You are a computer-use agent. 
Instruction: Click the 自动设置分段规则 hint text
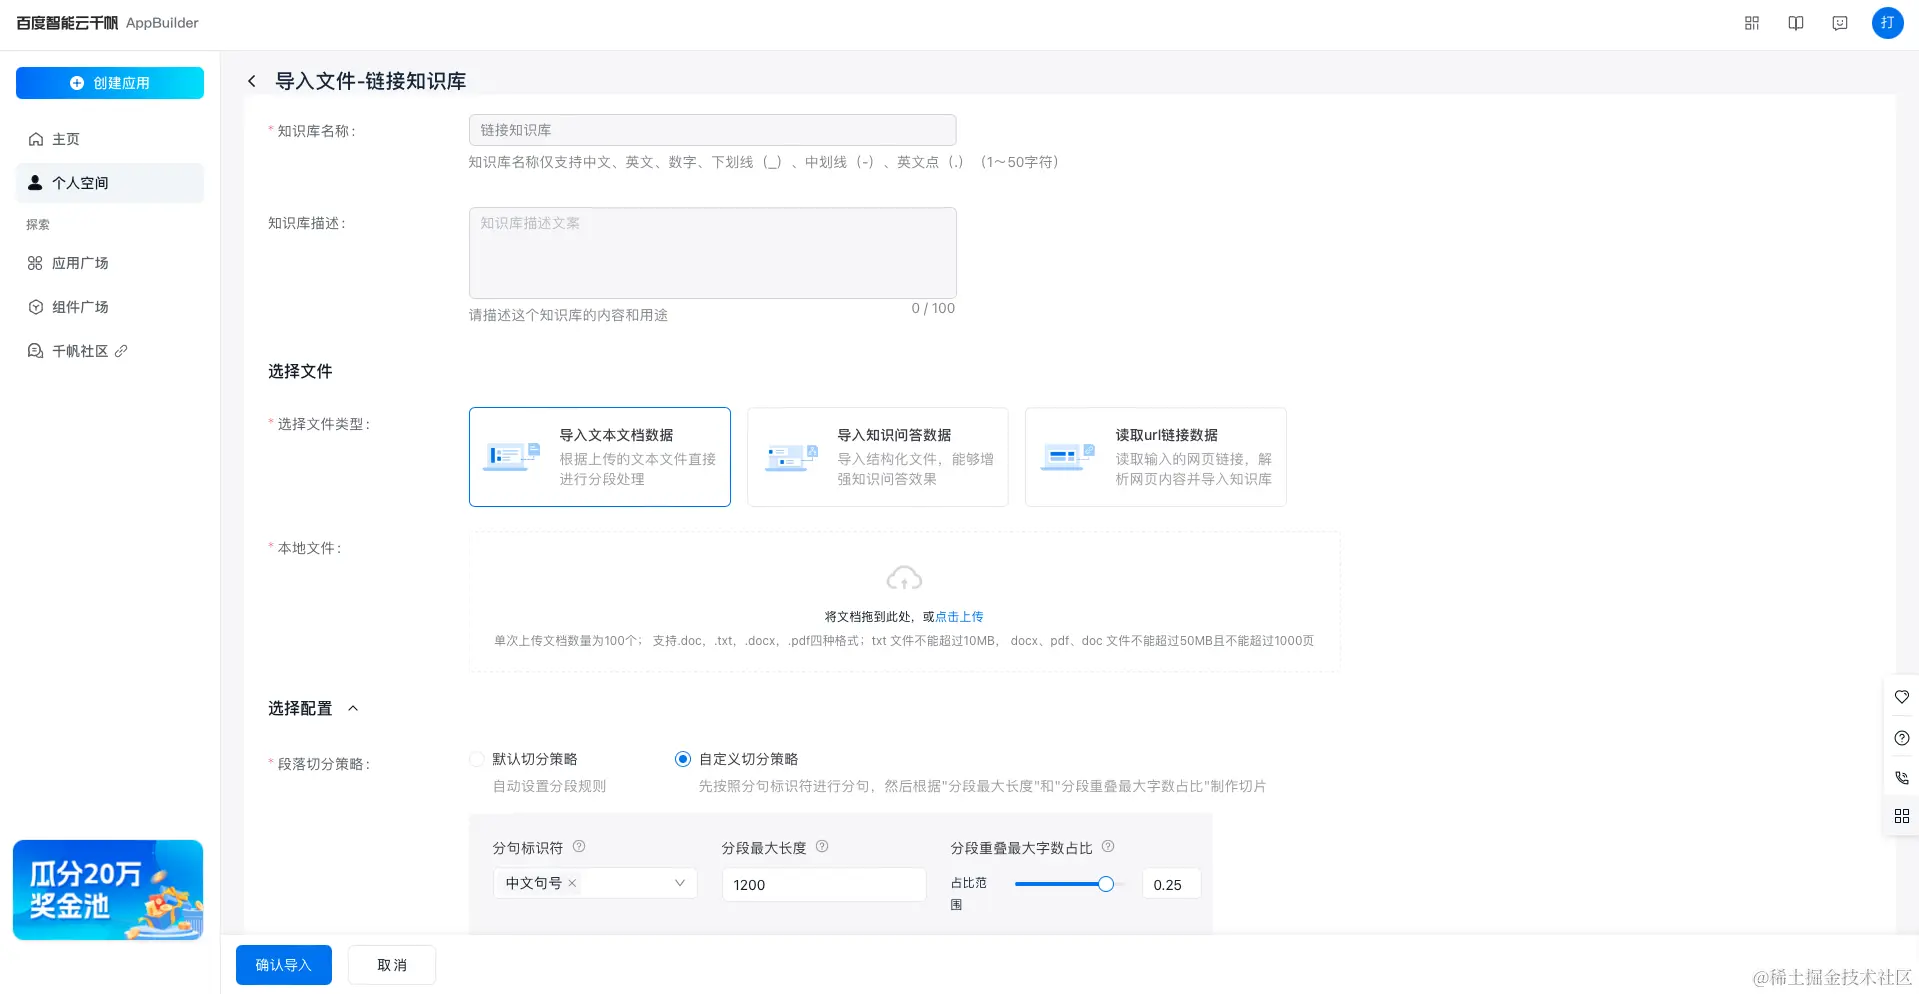point(549,786)
